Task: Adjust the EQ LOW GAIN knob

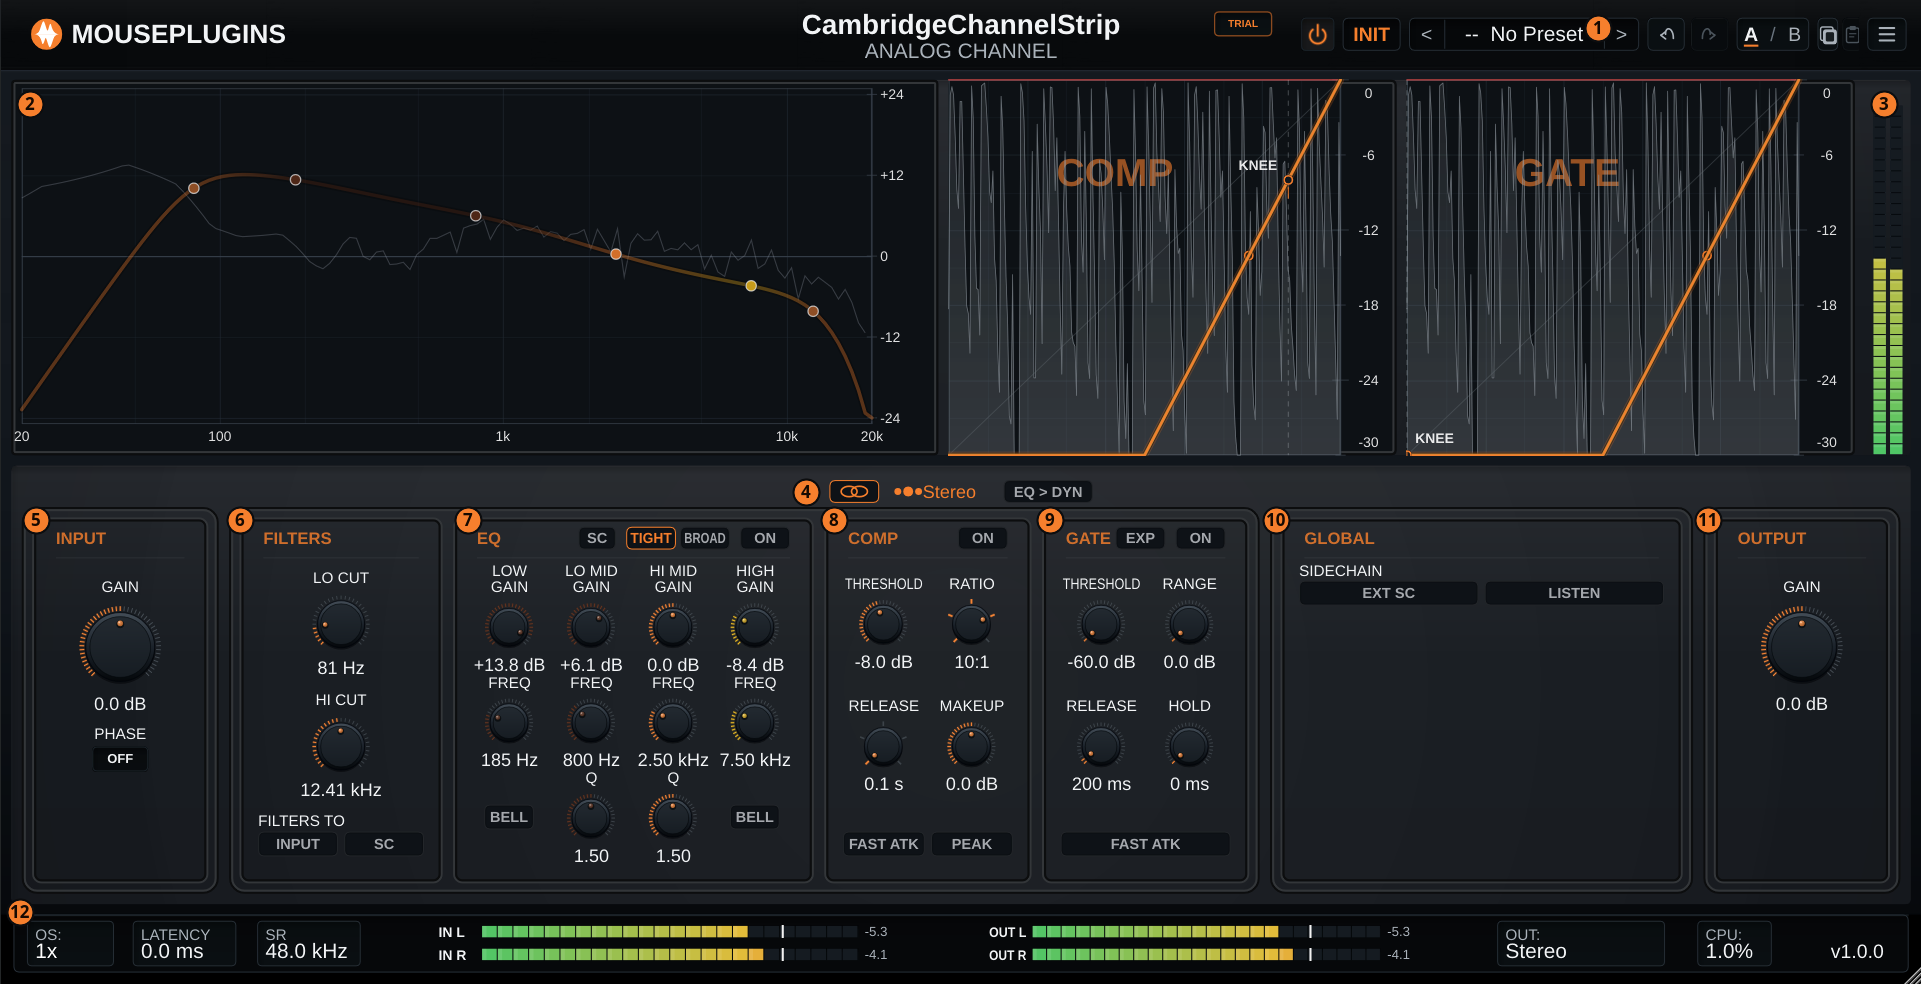Action: (x=509, y=628)
